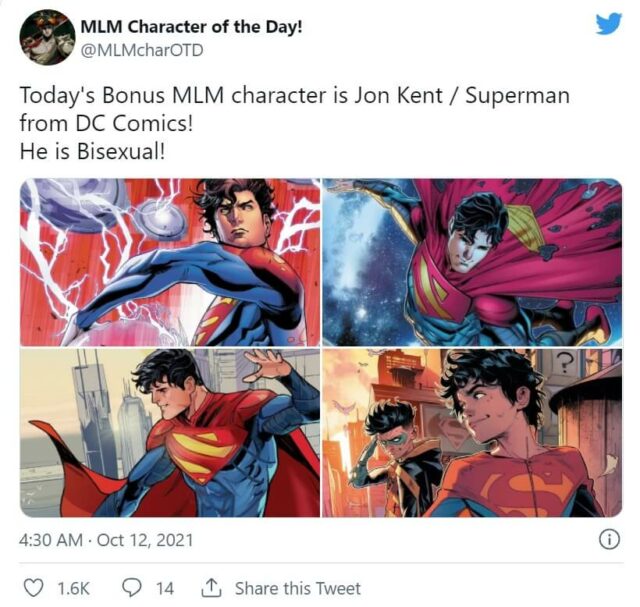
Task: Click Share this Tweet
Action: [x=297, y=588]
